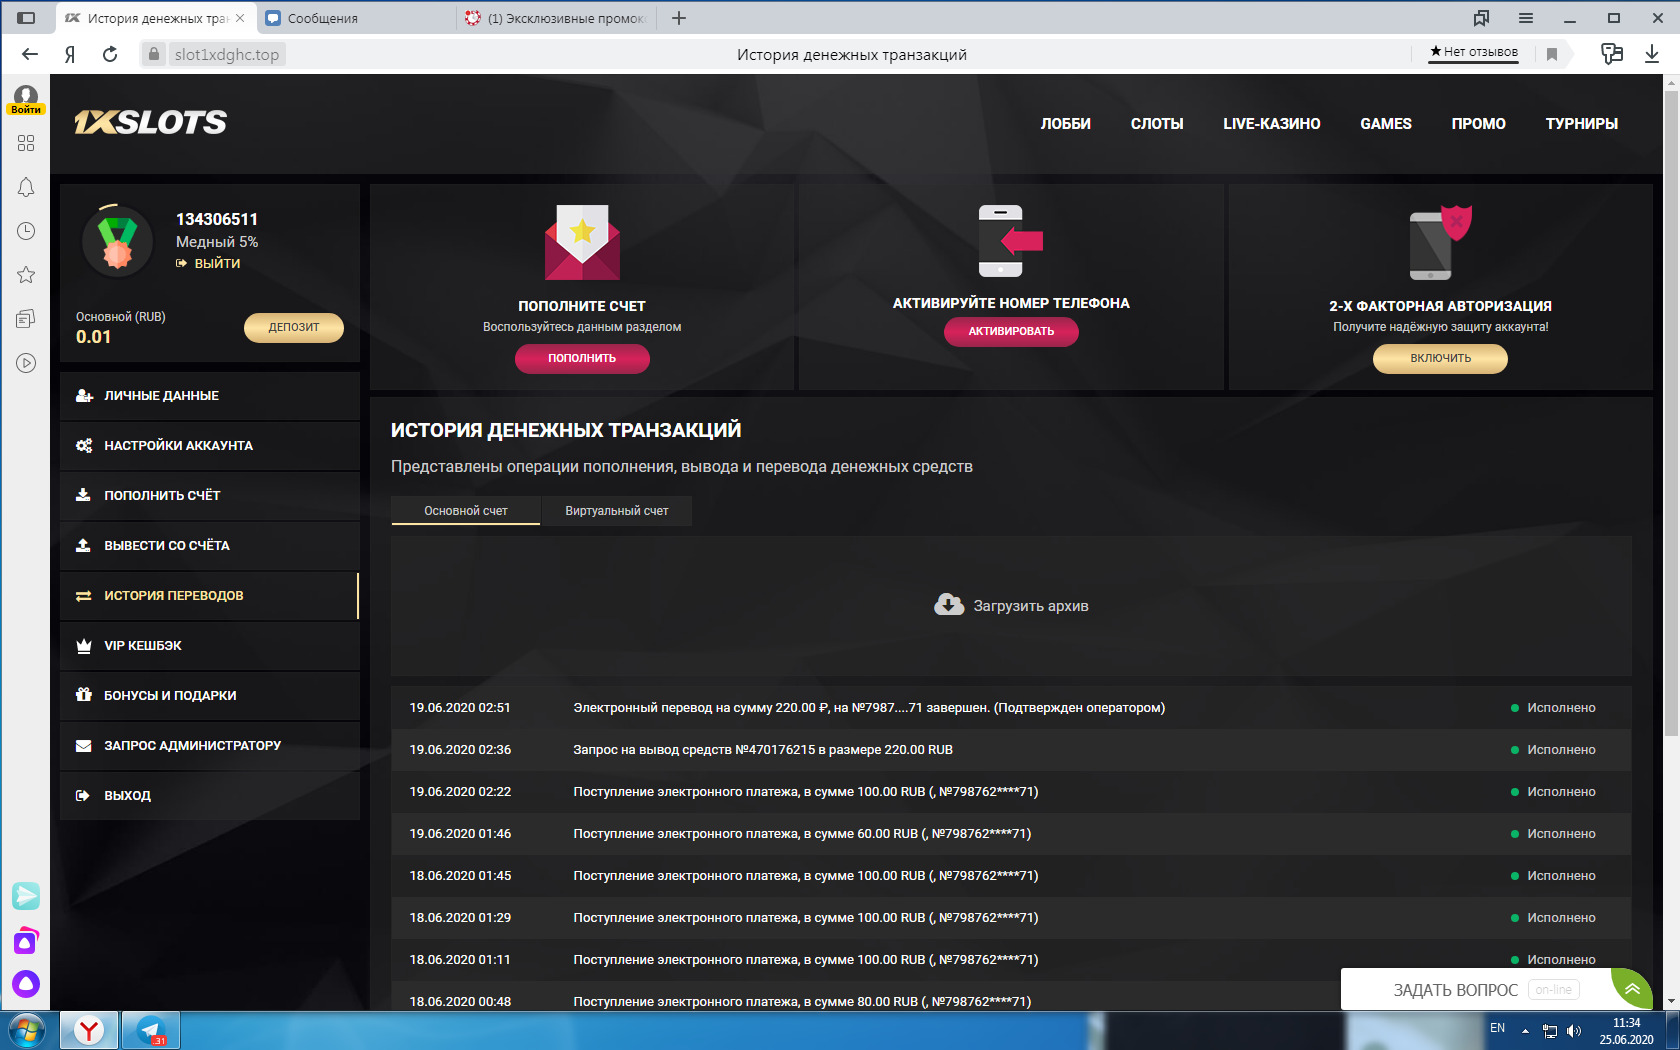1680x1050 pixels.
Task: Open the browser main menu icon
Action: pyautogui.click(x=1526, y=18)
